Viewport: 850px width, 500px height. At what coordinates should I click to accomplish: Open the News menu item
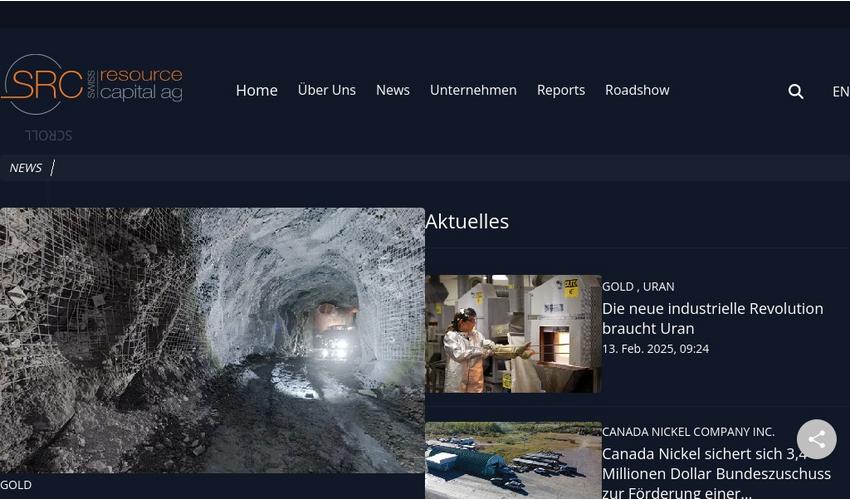pos(392,90)
